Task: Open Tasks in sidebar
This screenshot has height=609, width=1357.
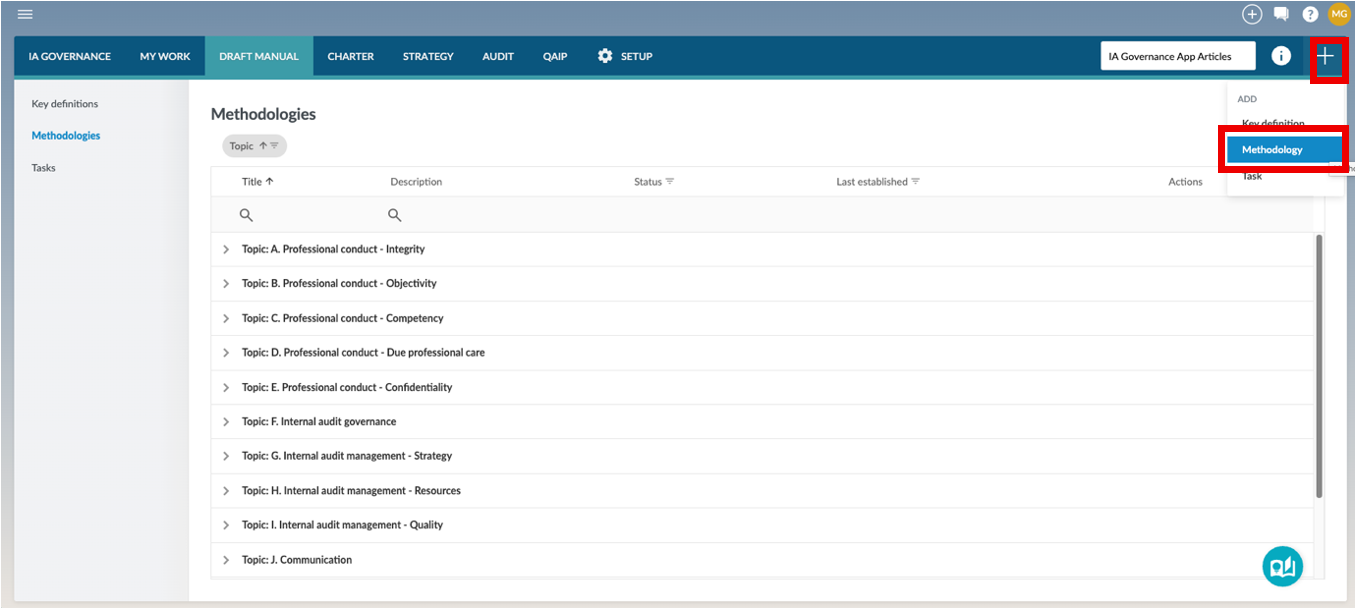Action: point(44,168)
